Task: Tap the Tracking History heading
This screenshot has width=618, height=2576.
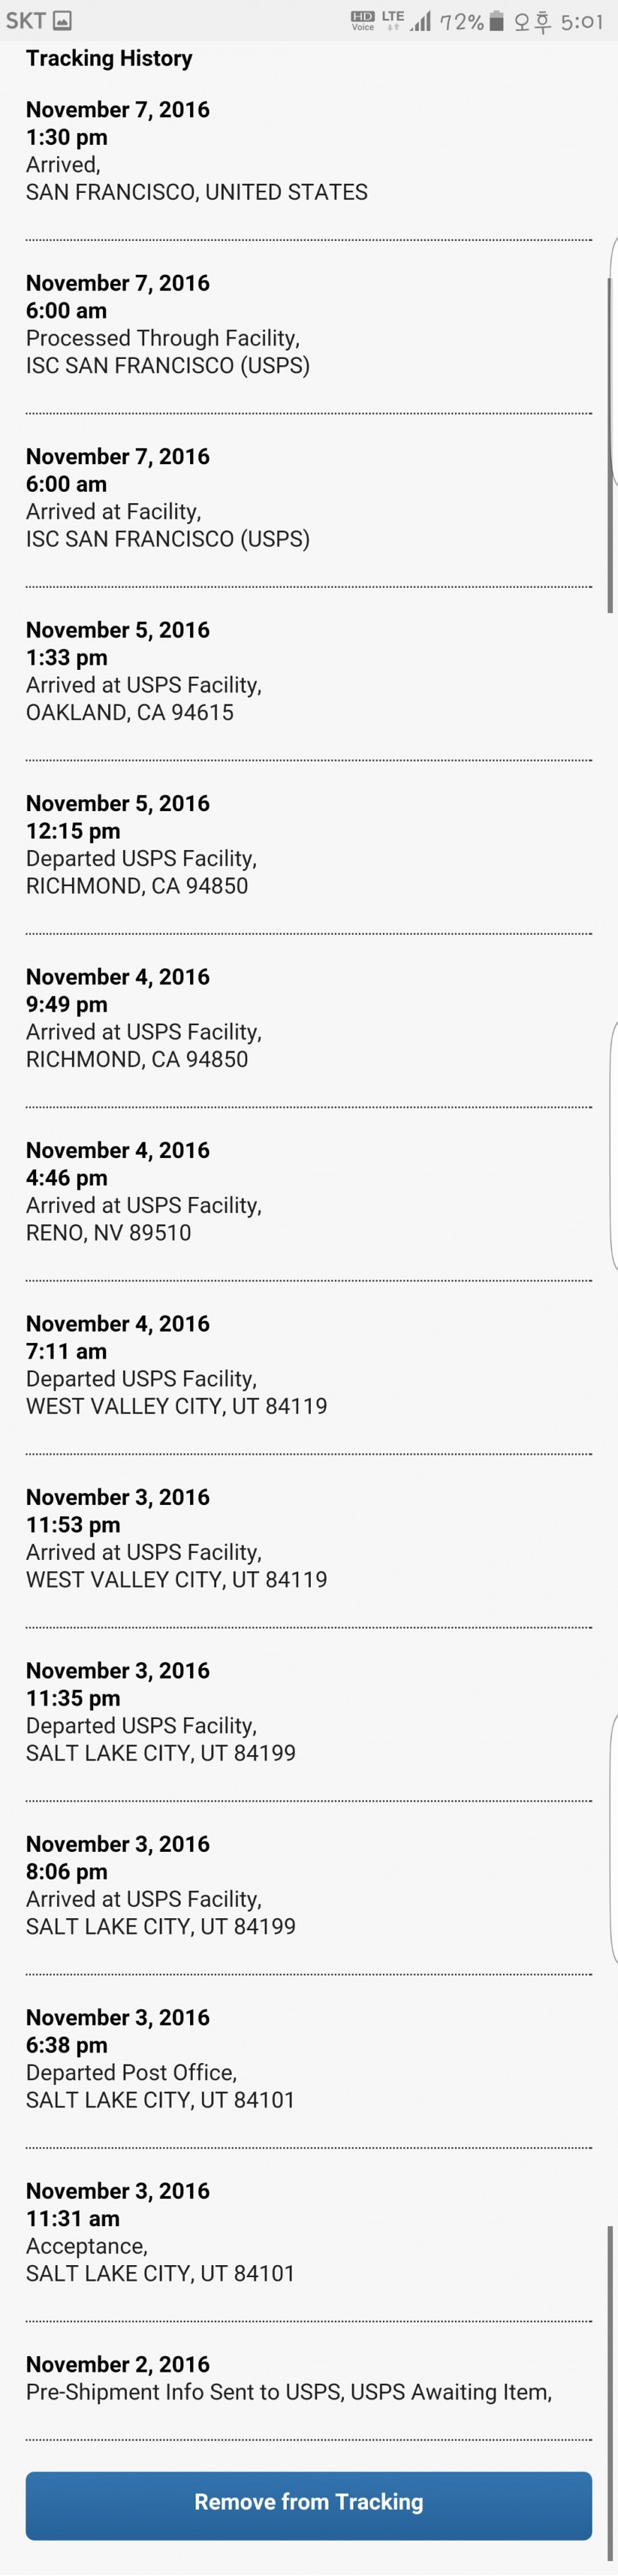Action: point(109,58)
